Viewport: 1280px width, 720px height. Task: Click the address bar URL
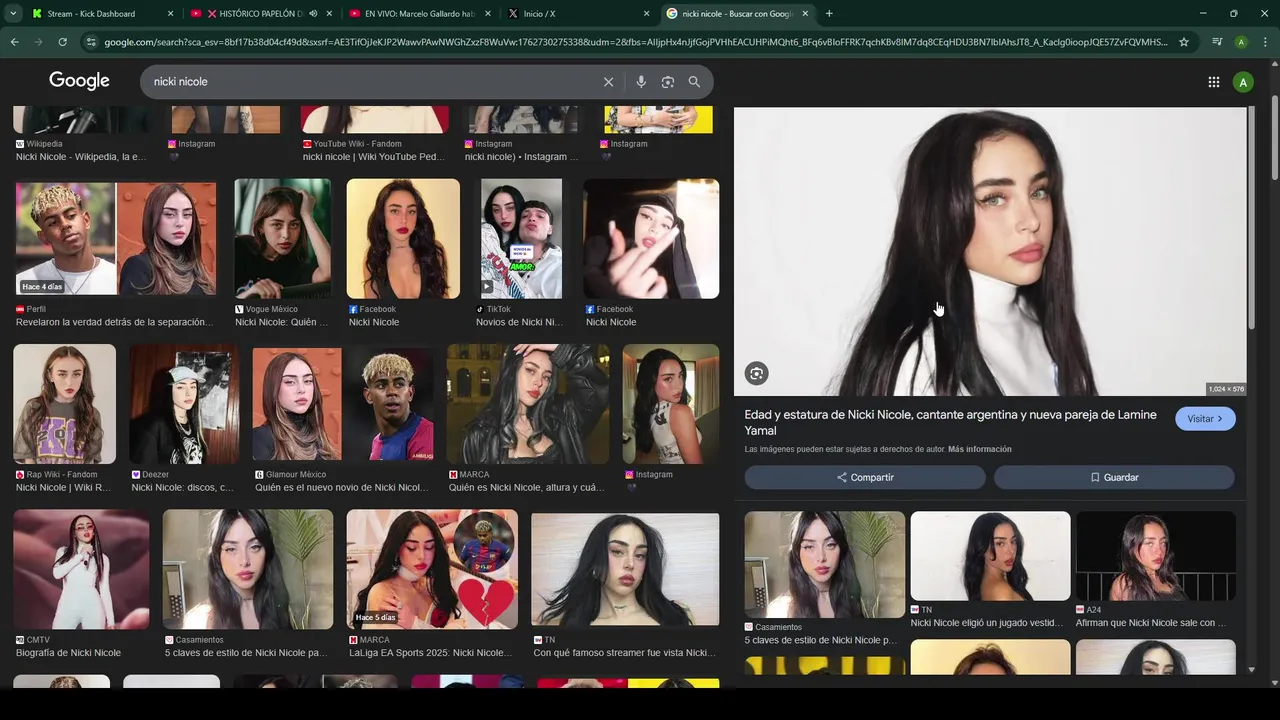tap(635, 42)
